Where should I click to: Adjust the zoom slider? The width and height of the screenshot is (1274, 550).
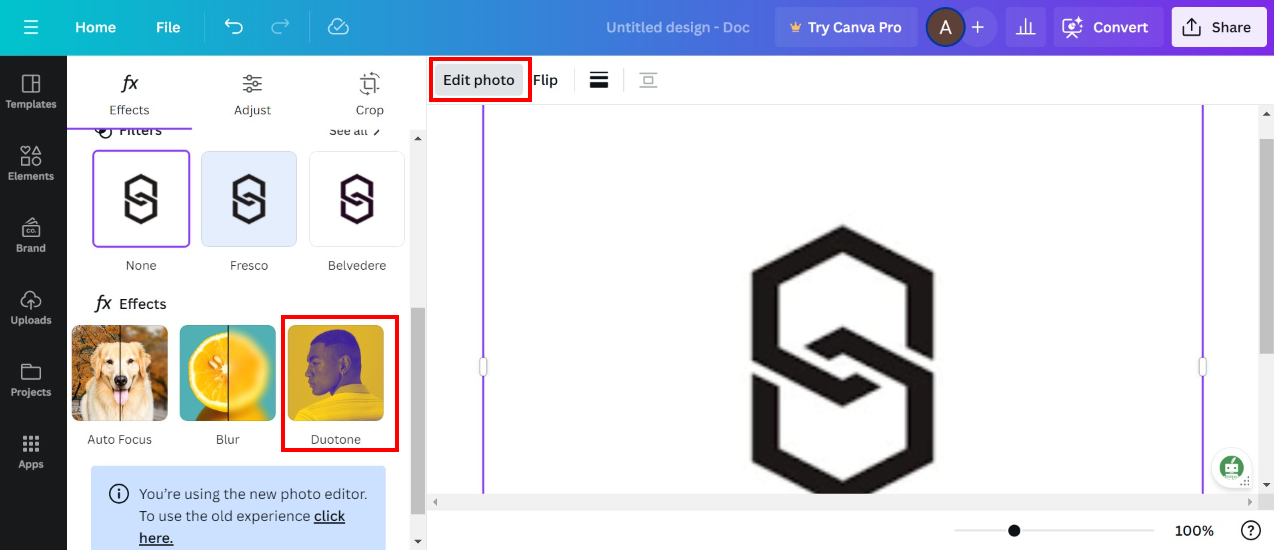click(x=1014, y=530)
